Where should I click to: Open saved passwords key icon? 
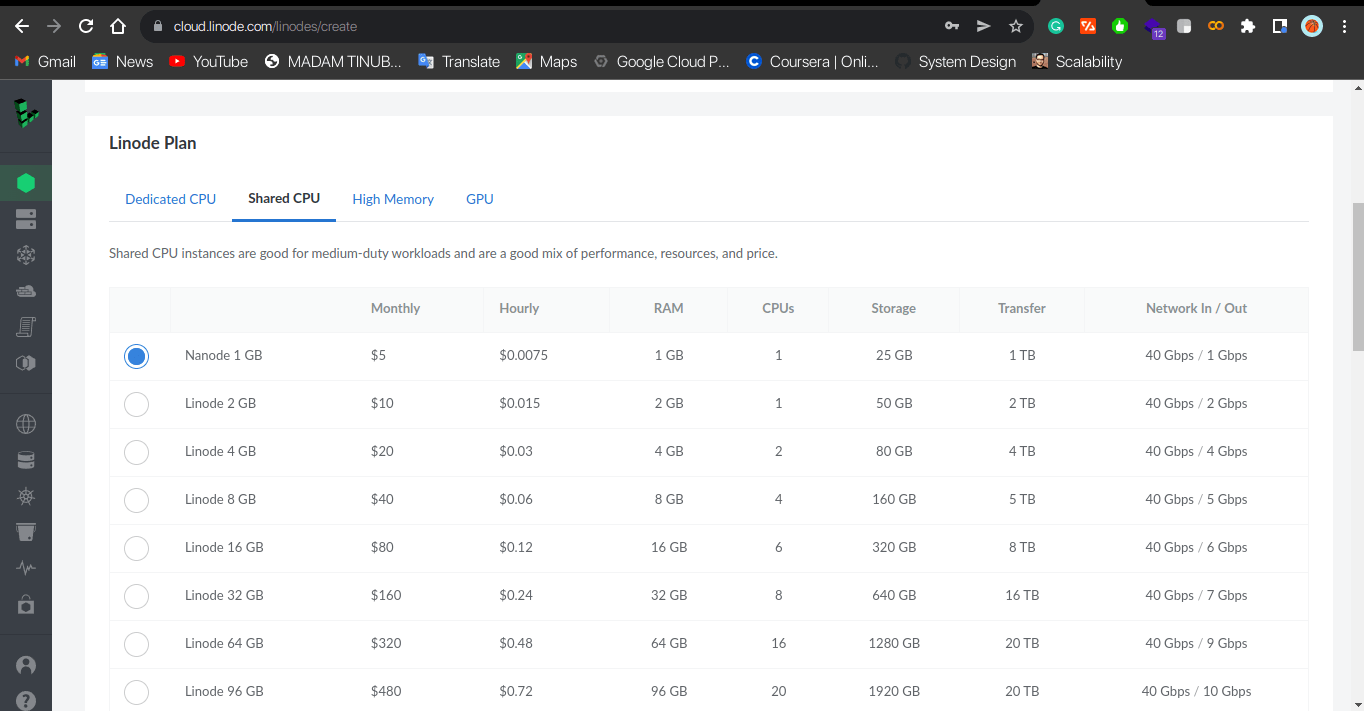952,26
